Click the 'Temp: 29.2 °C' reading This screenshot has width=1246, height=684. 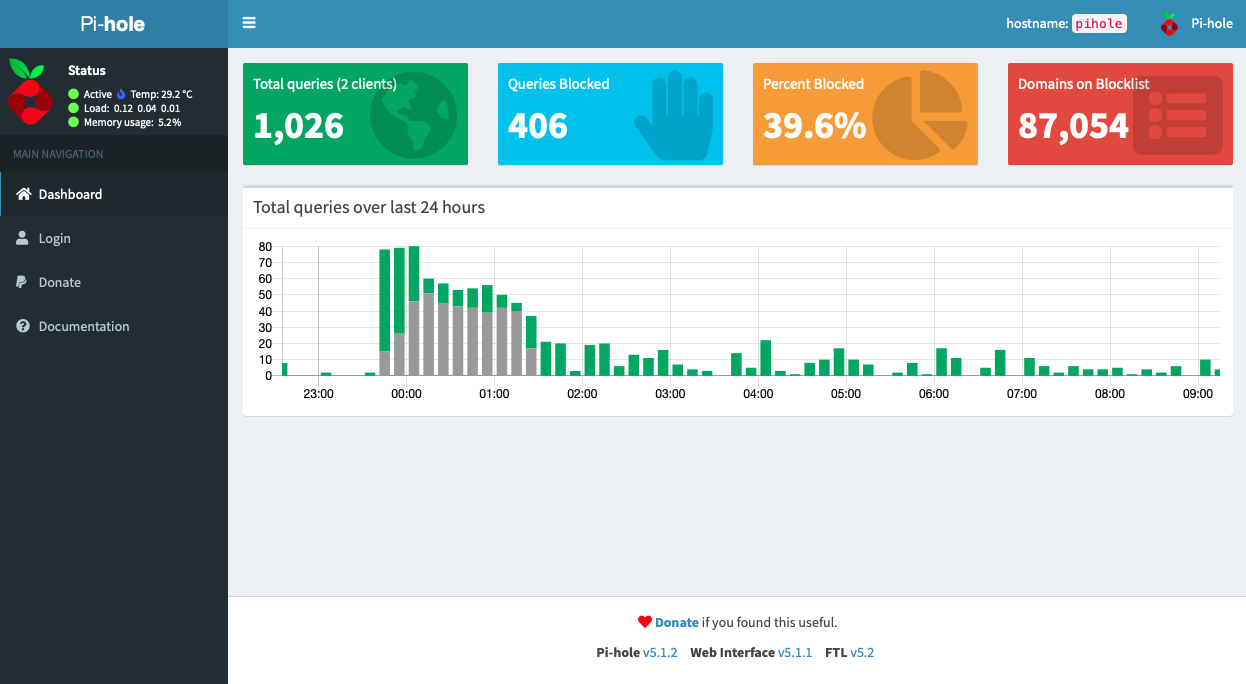tap(161, 94)
